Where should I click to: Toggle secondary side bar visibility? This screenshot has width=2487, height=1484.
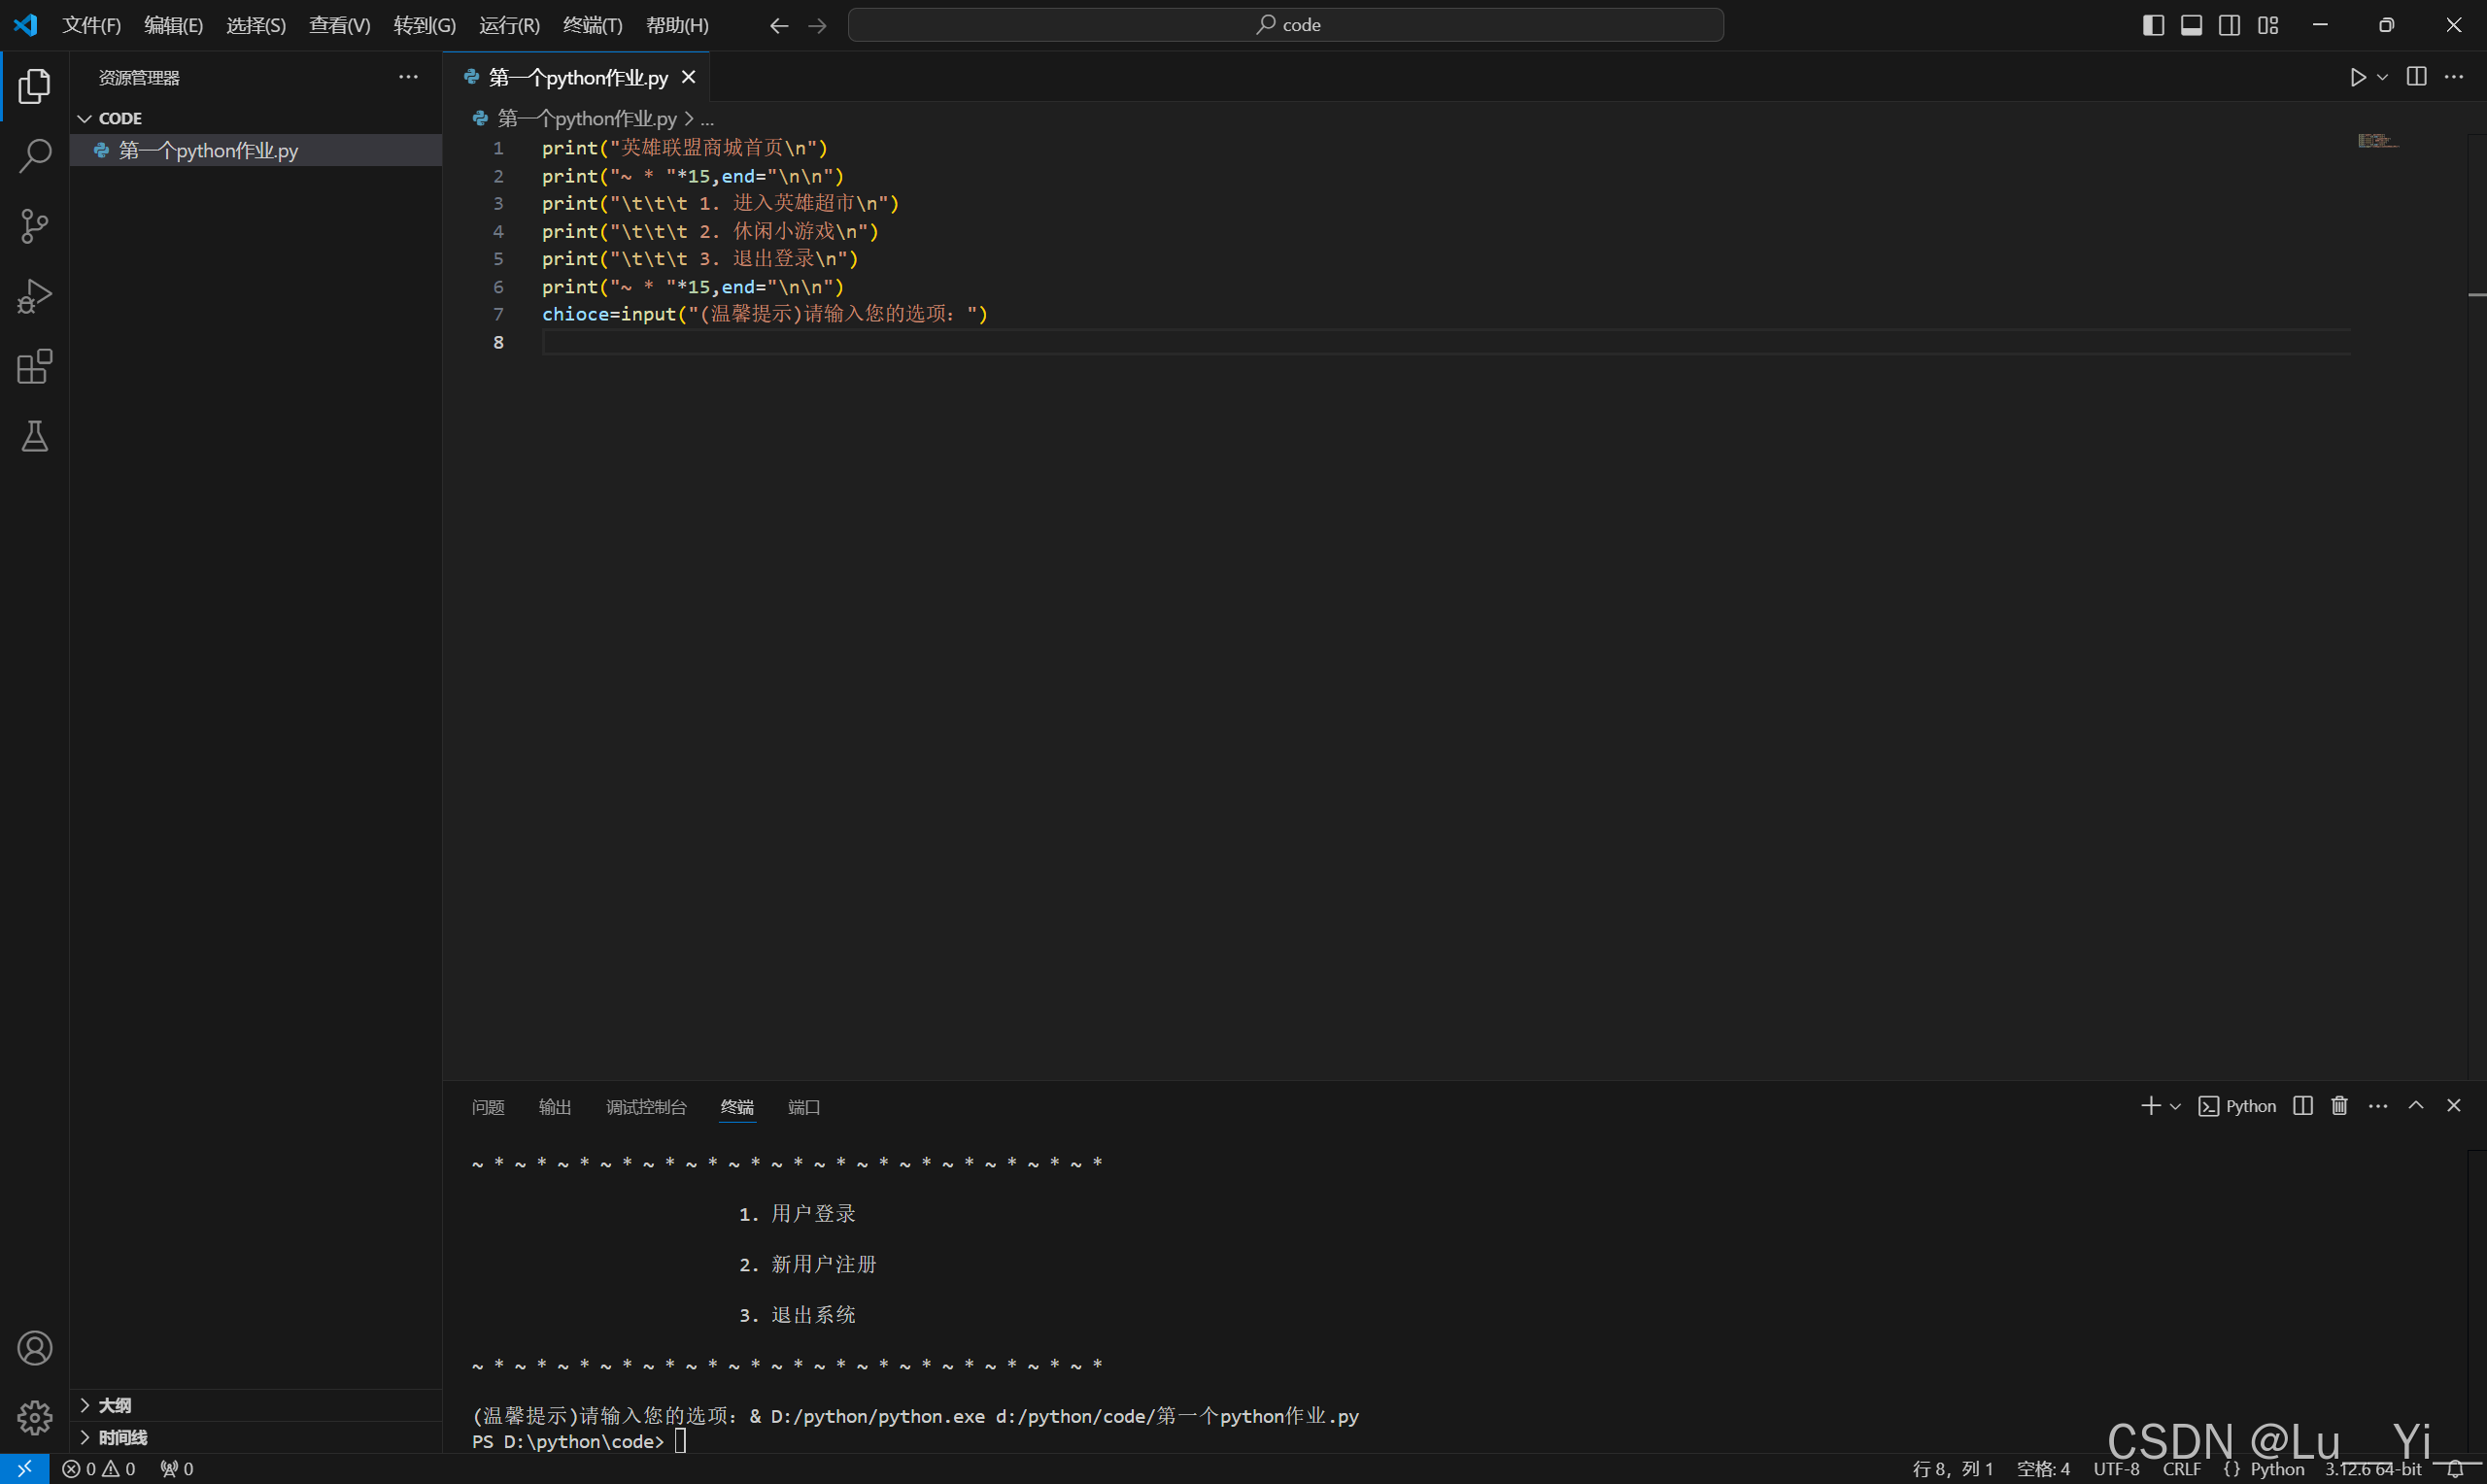point(2229,25)
